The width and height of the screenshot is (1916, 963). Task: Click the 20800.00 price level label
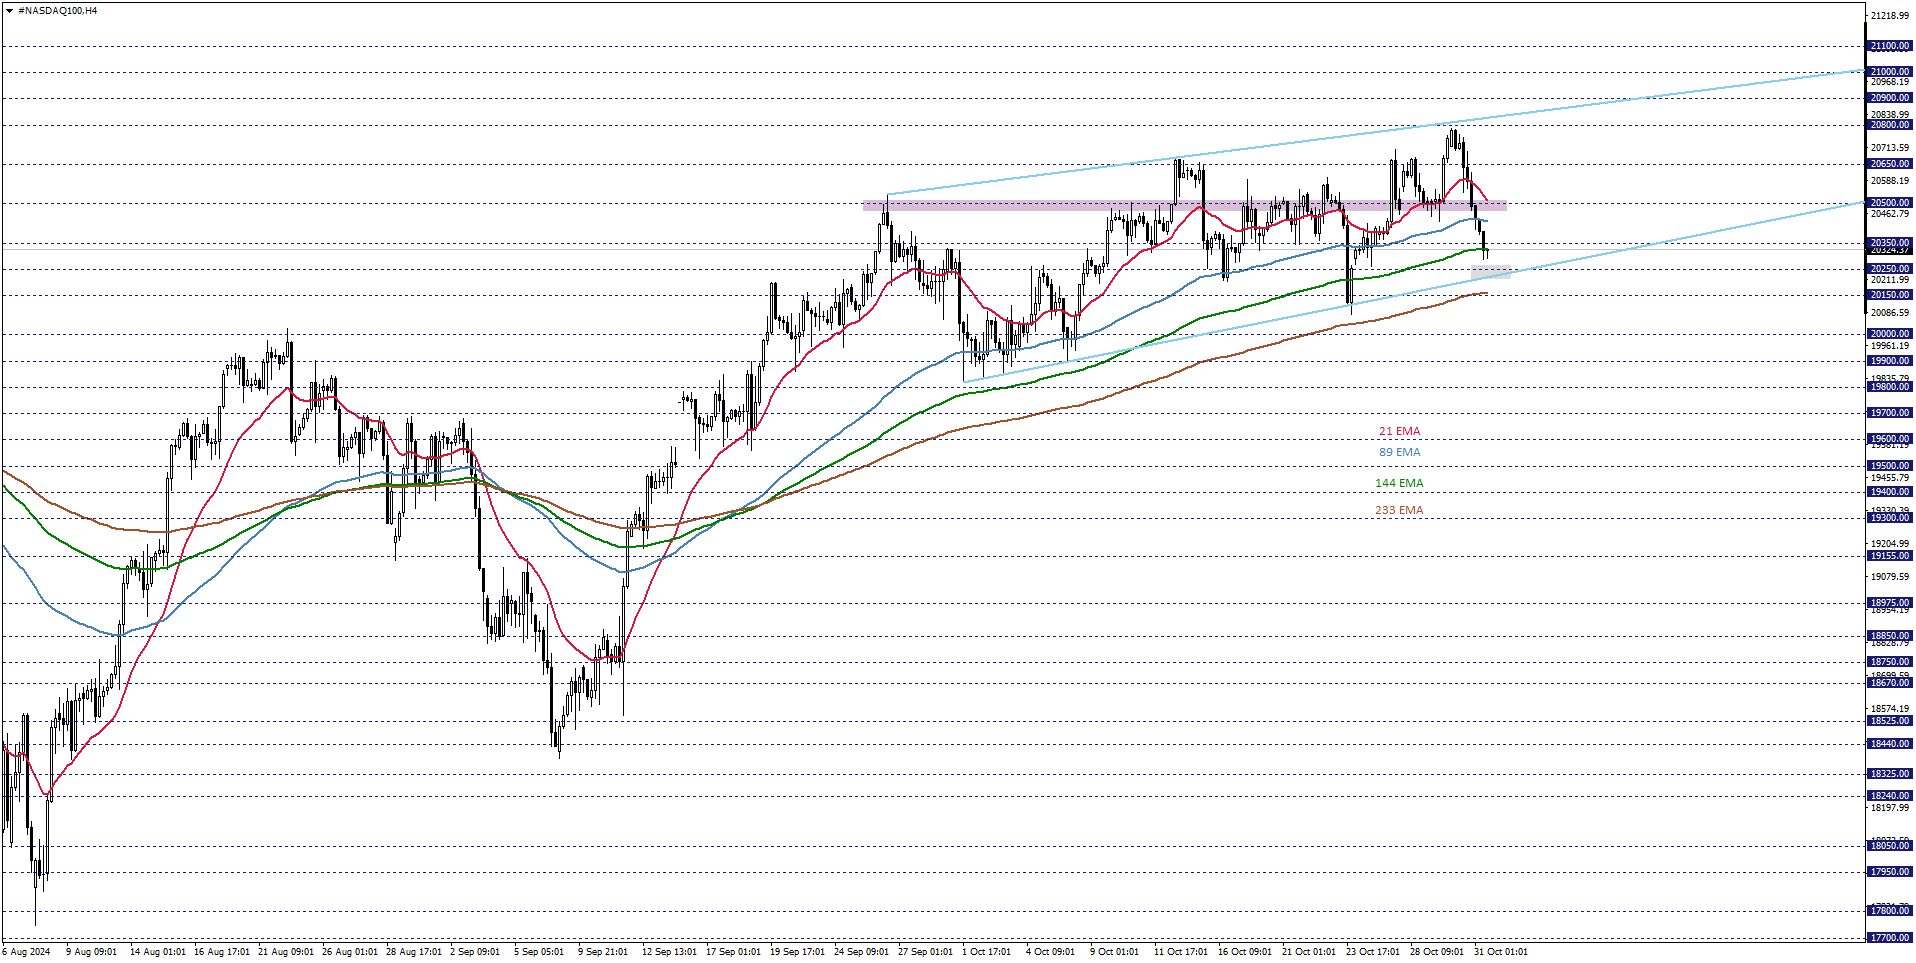click(1890, 125)
